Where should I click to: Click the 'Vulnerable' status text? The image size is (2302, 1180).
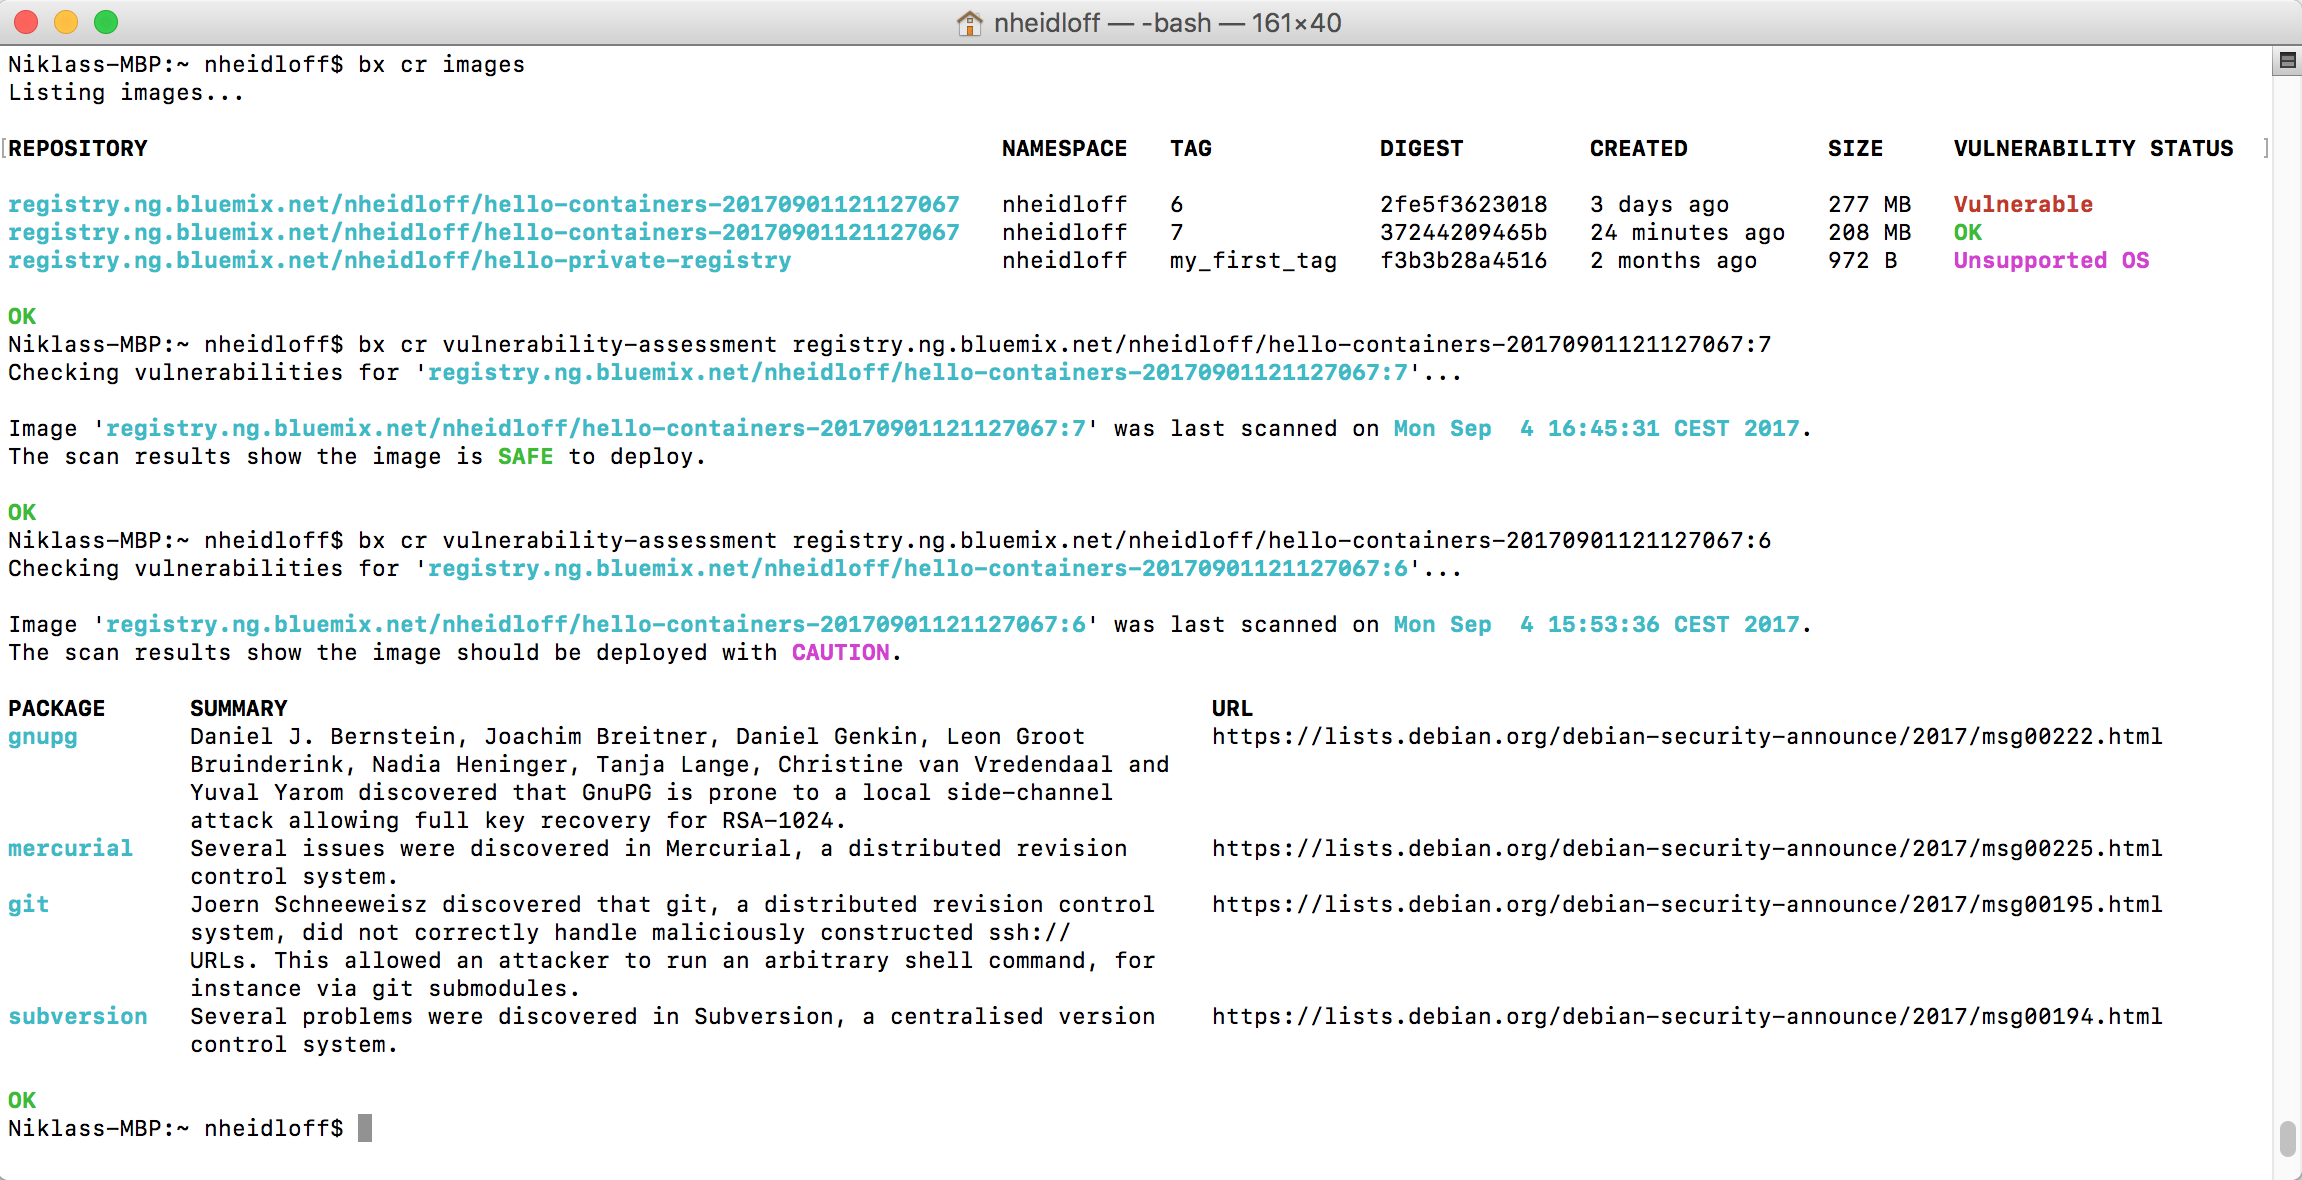tap(2023, 204)
